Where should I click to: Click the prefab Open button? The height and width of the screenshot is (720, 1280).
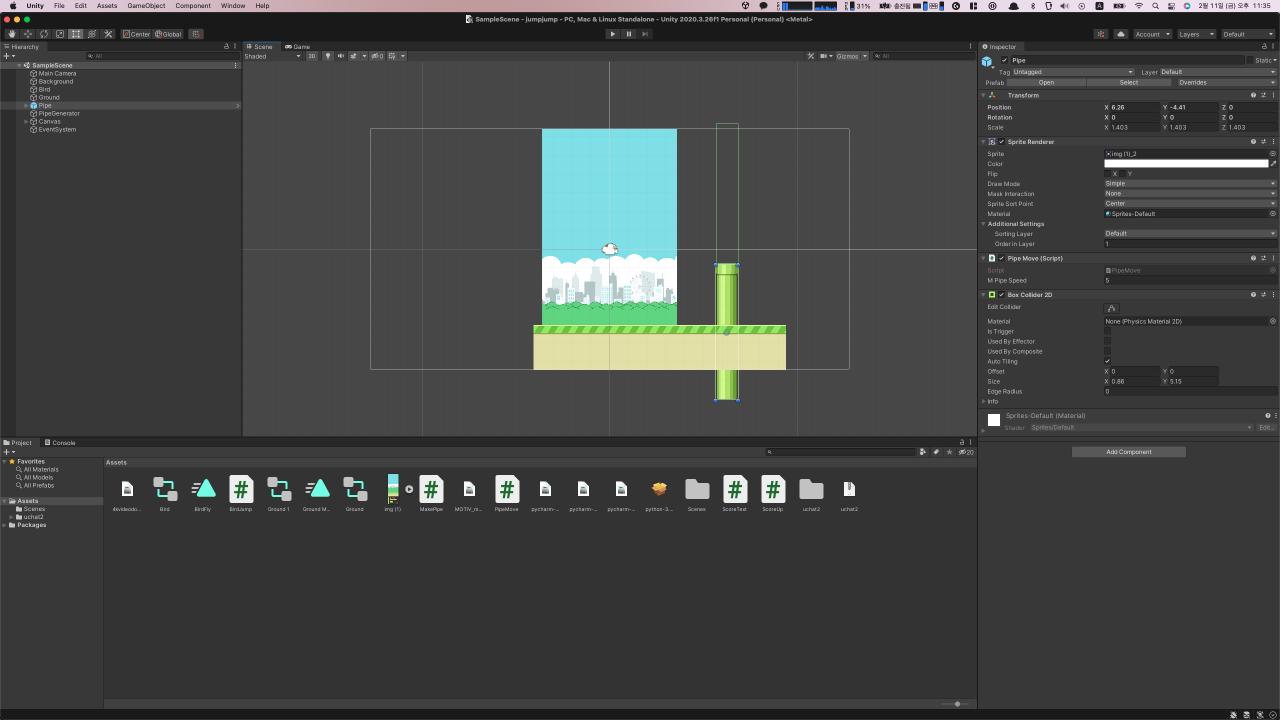tap(1046, 82)
